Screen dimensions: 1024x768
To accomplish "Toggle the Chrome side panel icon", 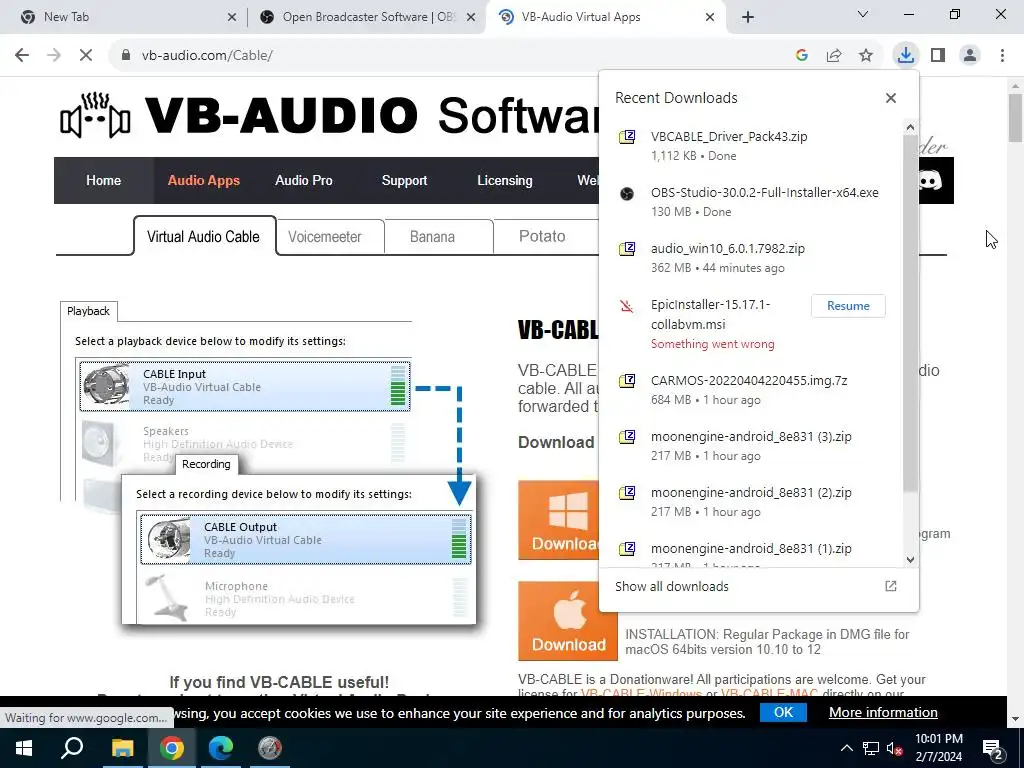I will click(x=938, y=55).
